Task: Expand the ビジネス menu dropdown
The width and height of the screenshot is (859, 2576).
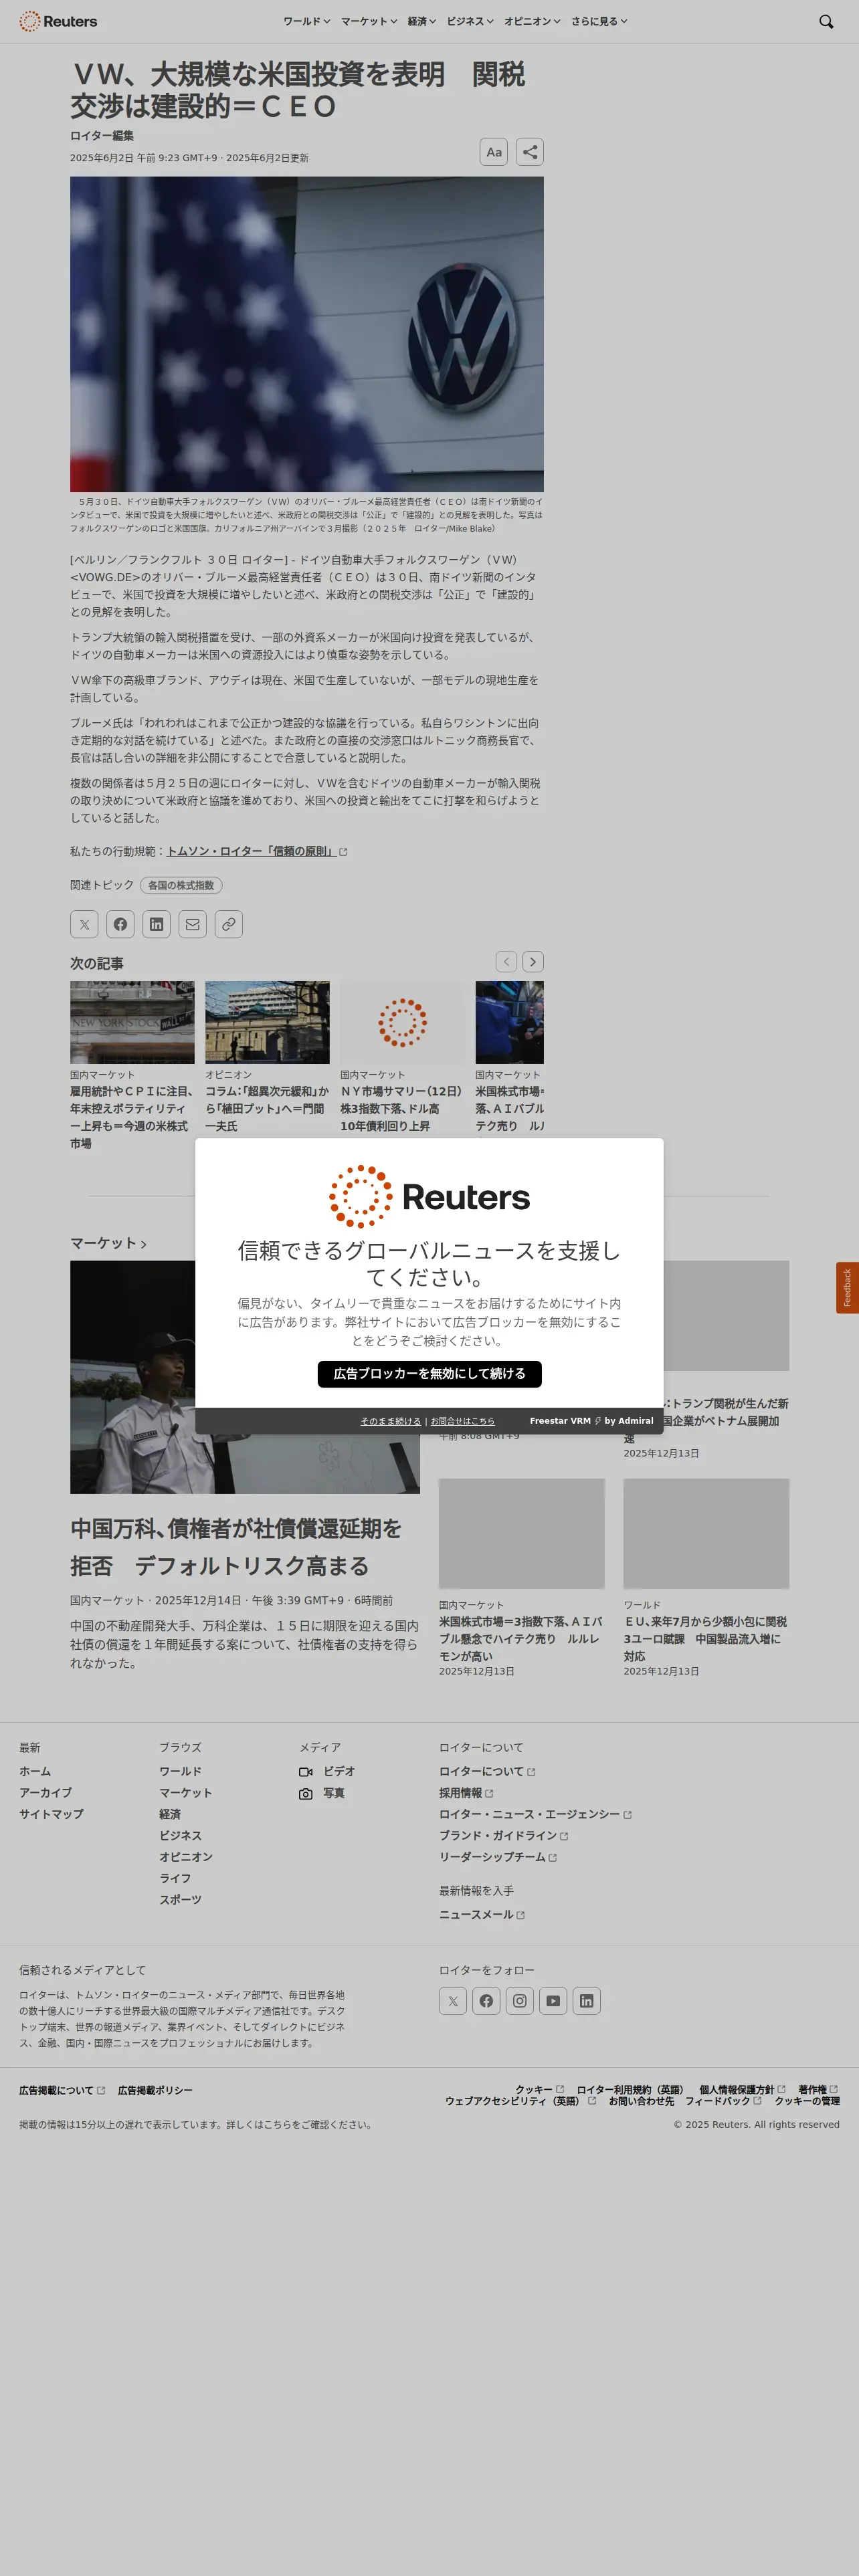Action: coord(470,21)
